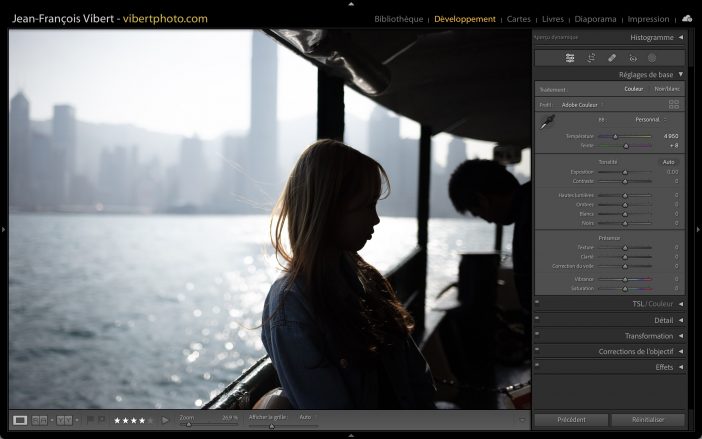
Task: Switch to Loupe view mode icon
Action: (x=20, y=420)
